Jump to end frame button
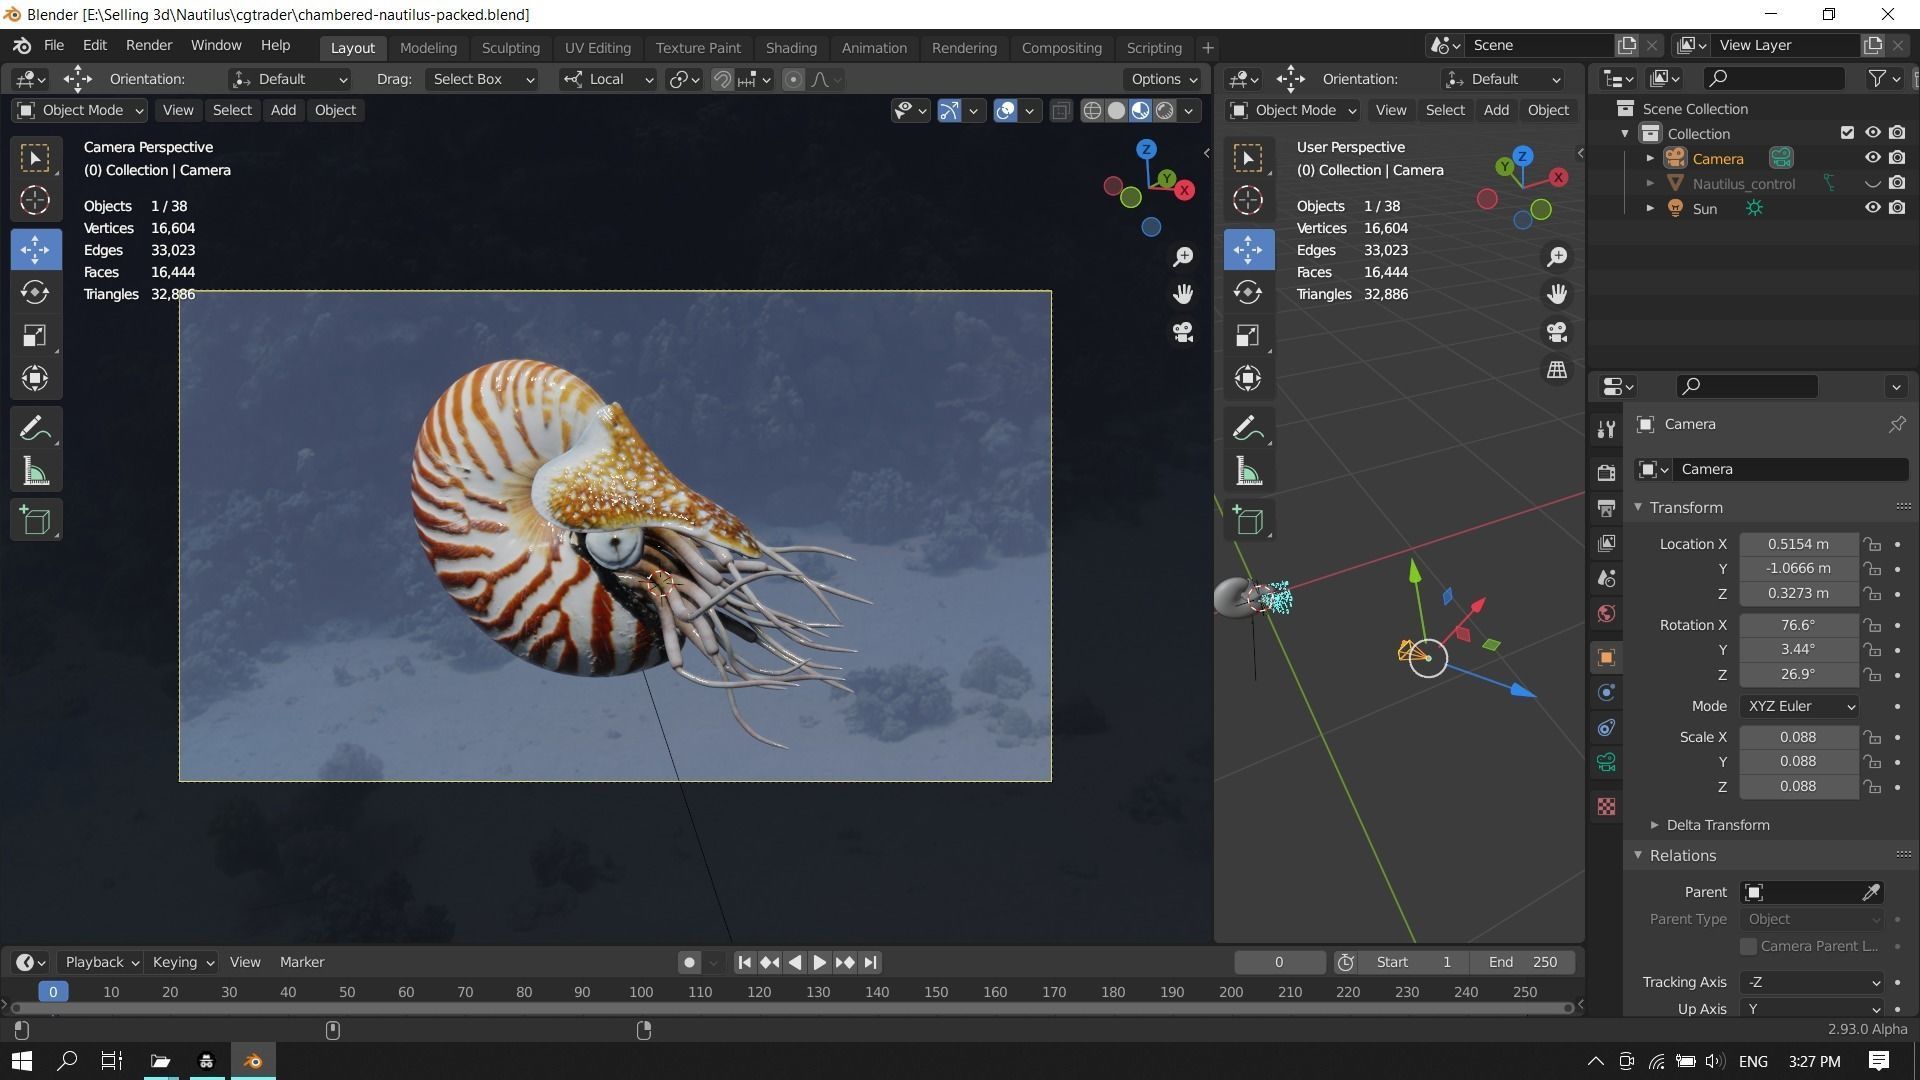The image size is (1920, 1080). coord(870,962)
